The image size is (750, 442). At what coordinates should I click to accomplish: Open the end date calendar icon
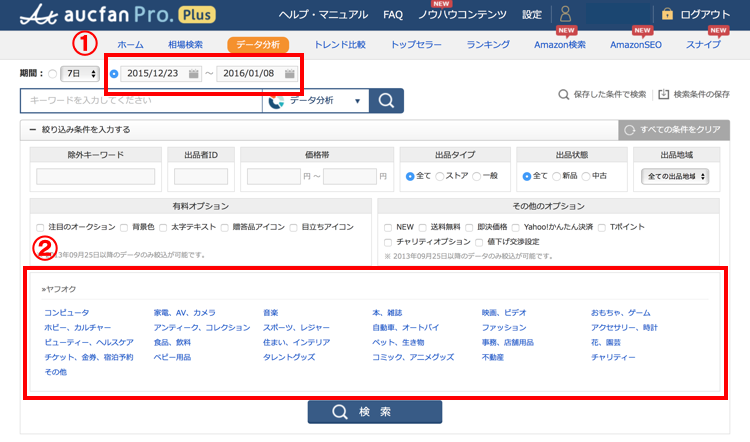coord(289,74)
